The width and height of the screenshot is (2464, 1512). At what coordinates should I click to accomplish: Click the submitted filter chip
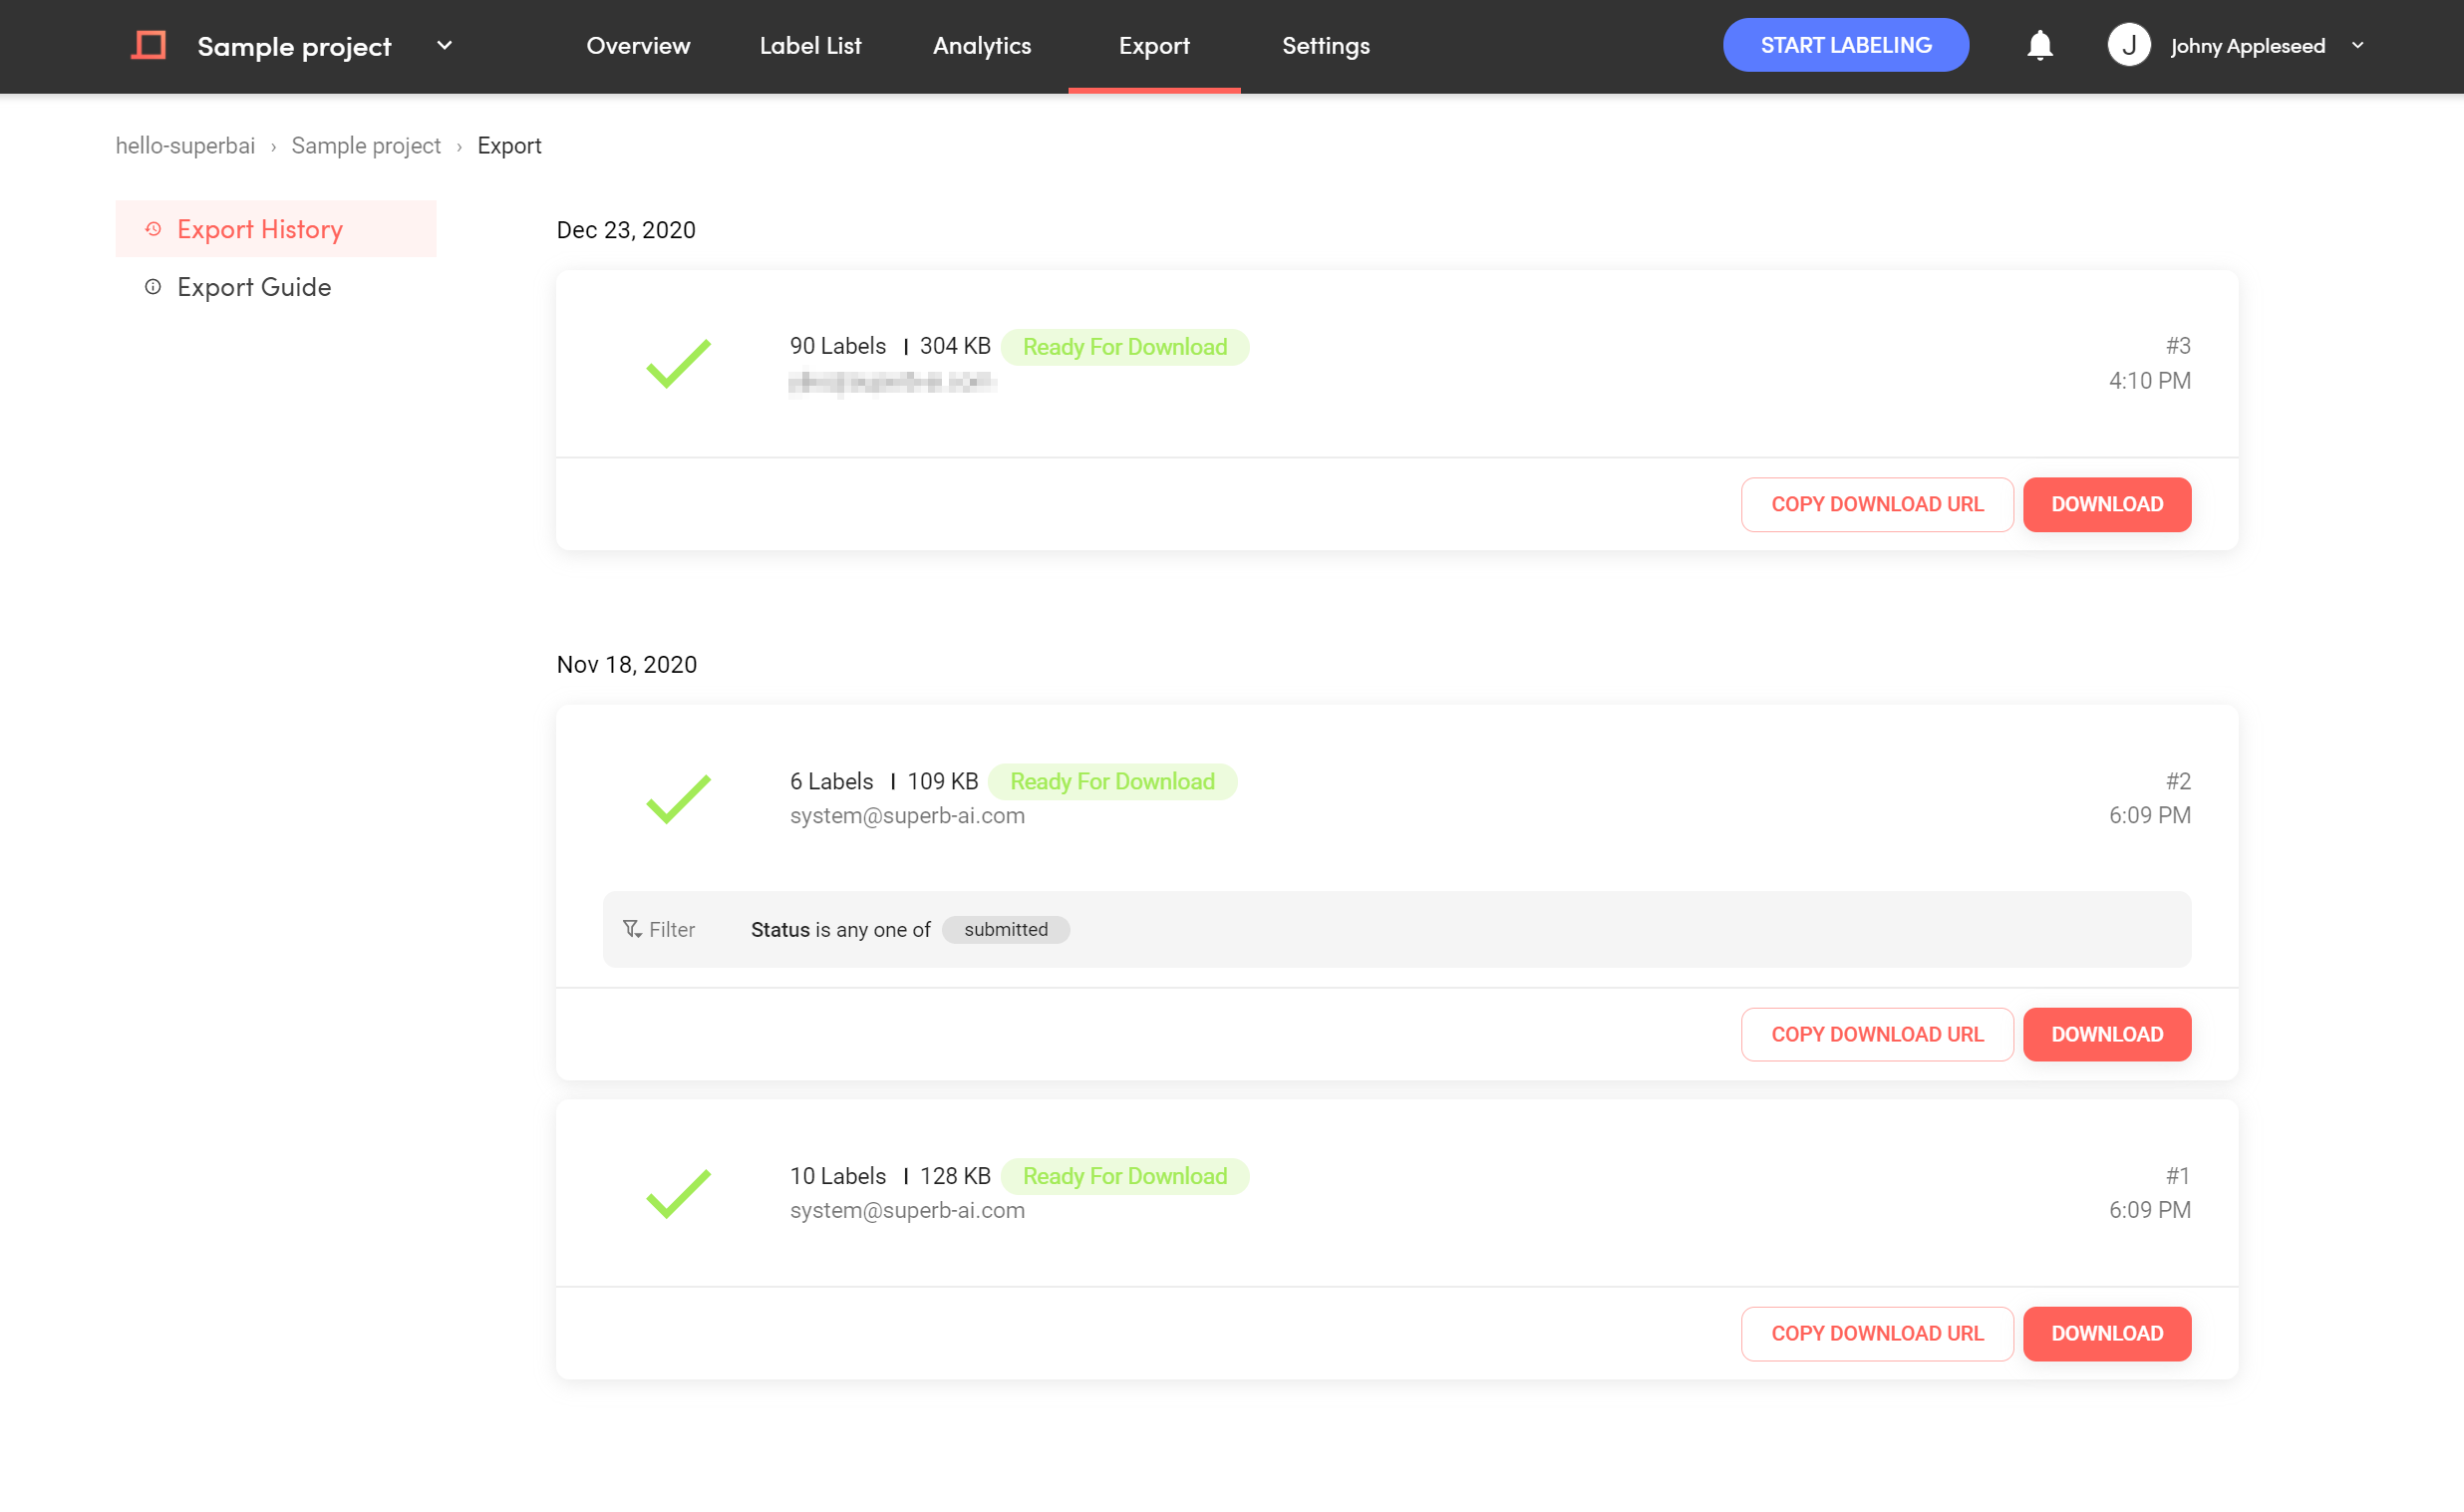[x=1006, y=929]
